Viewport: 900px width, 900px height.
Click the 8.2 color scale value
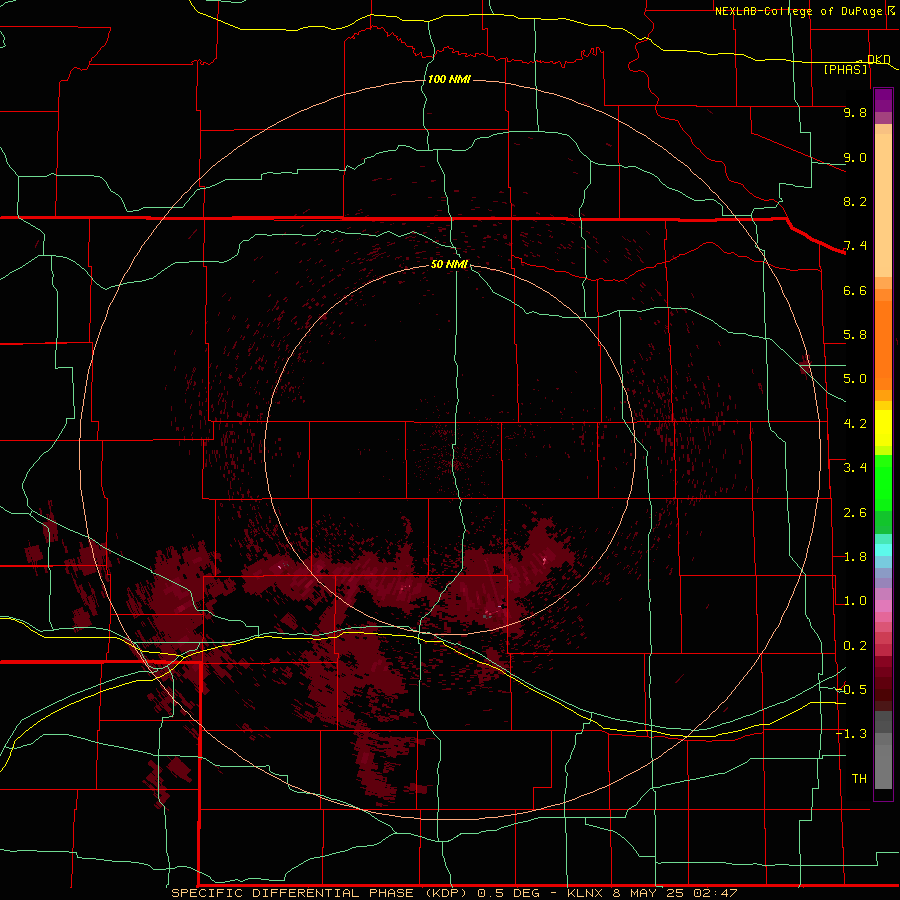point(855,201)
